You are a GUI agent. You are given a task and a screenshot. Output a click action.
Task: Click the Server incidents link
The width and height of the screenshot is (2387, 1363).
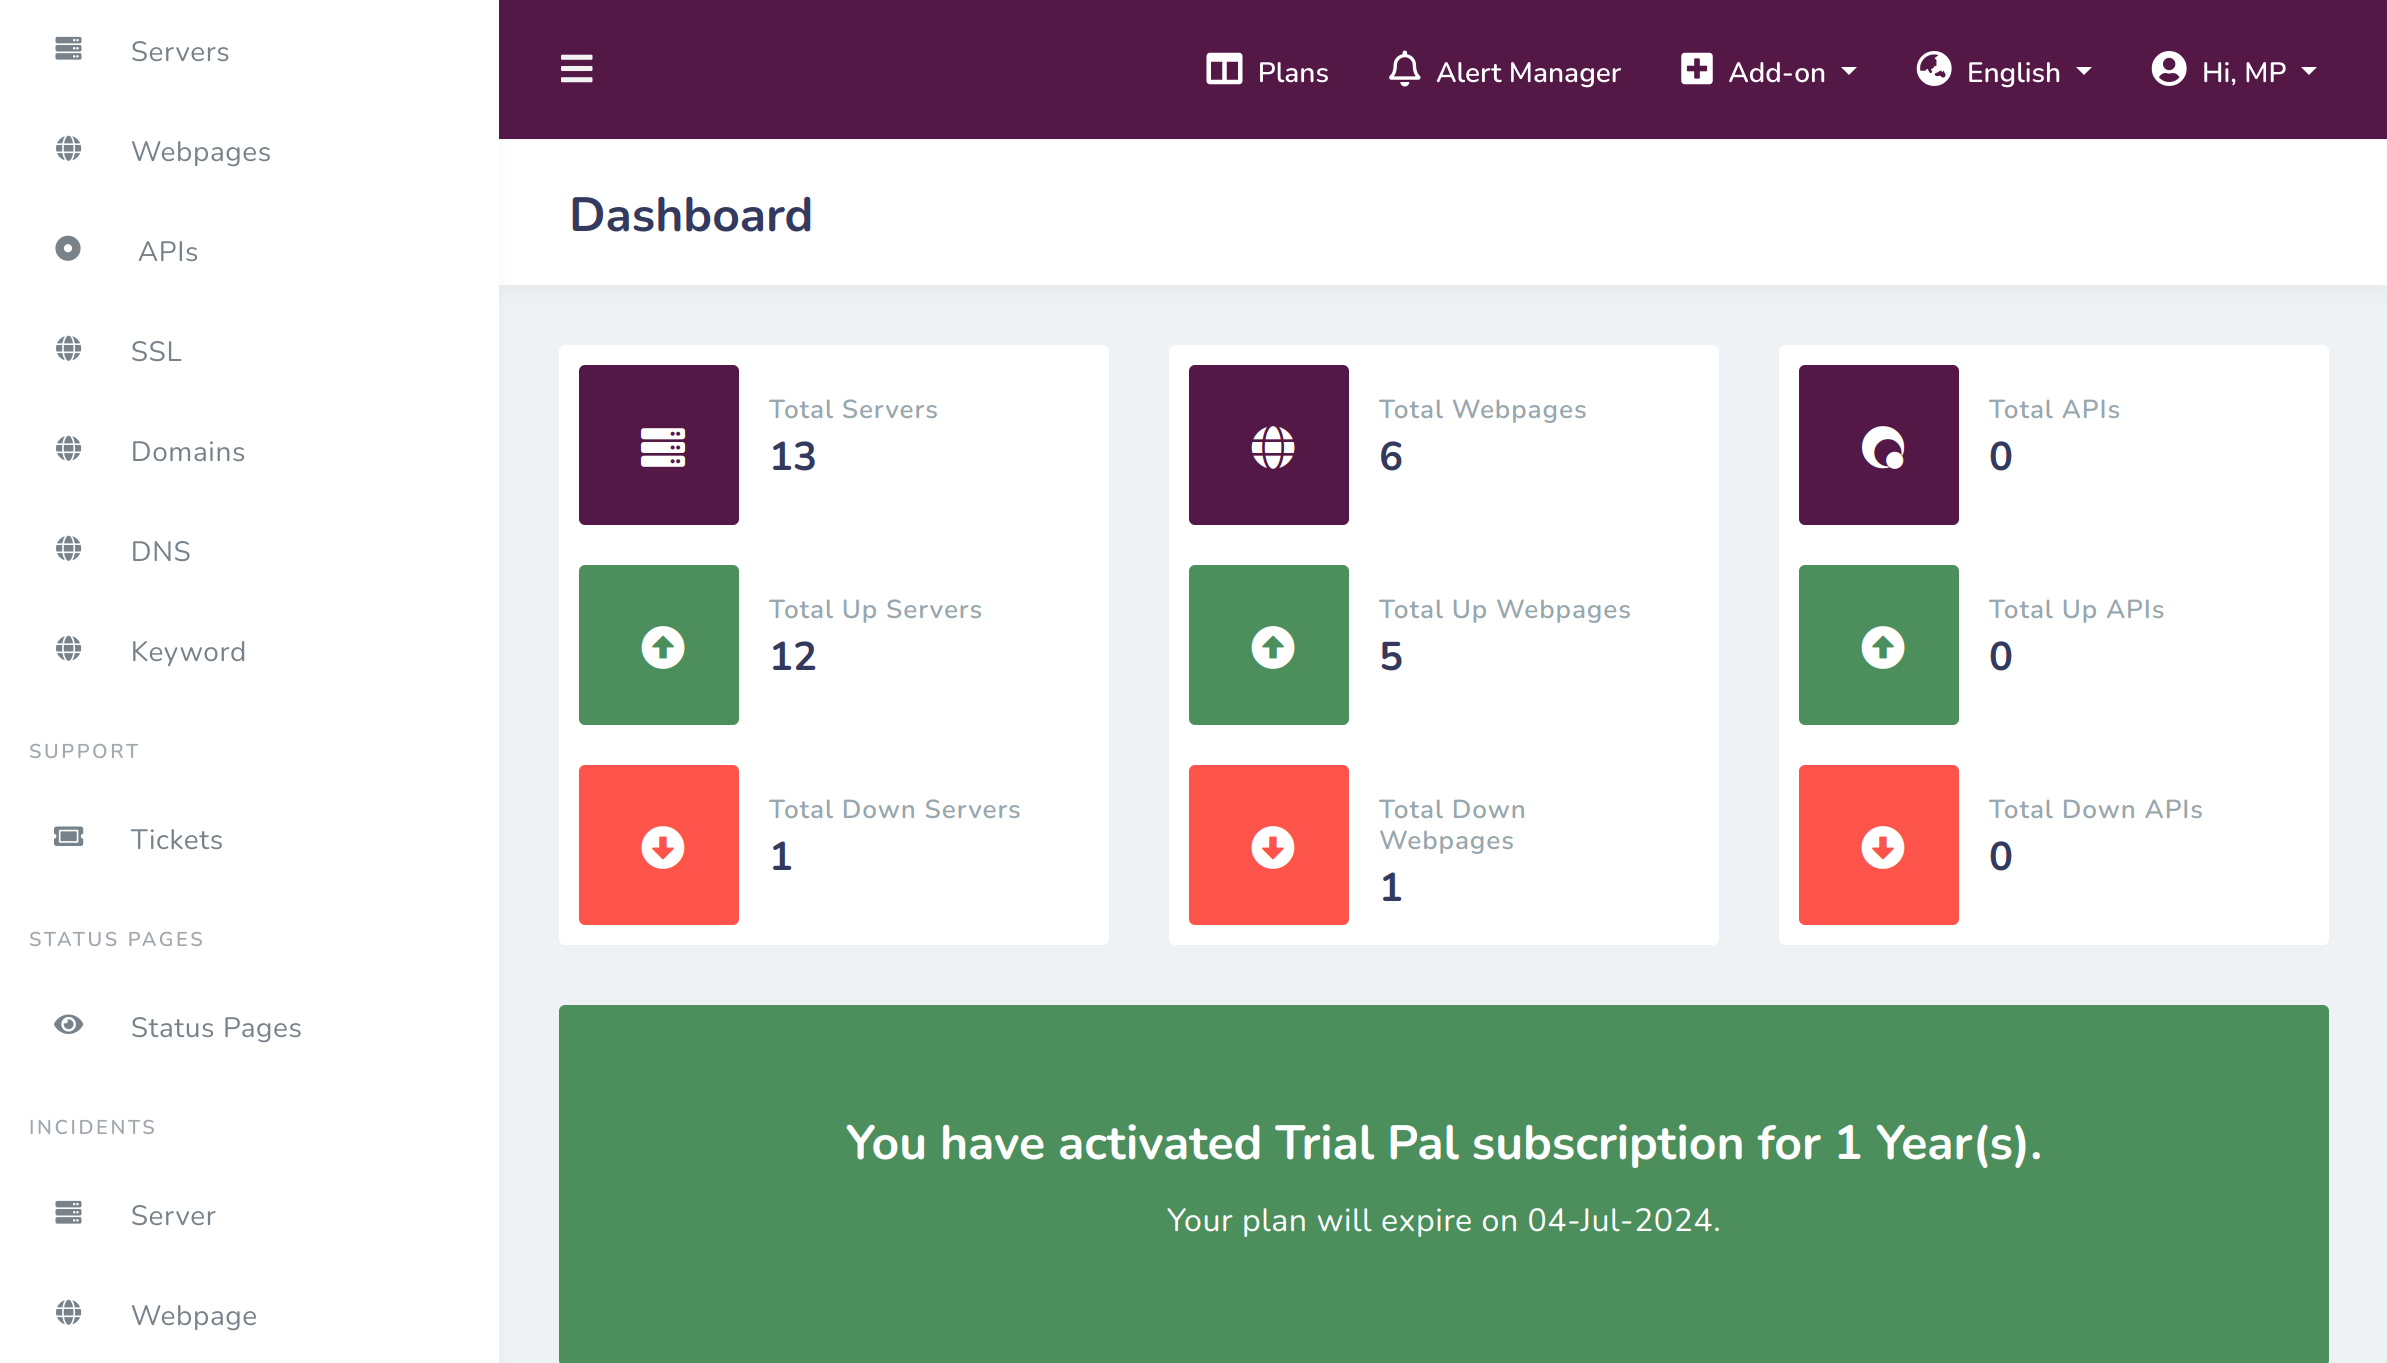(174, 1214)
